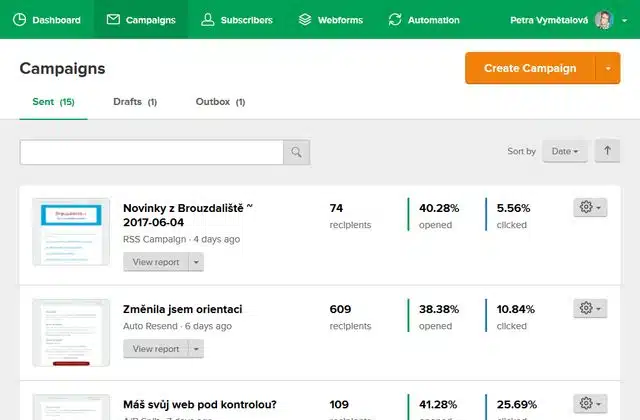The image size is (640, 420).
Task: Open the Webforms menu item
Action: tap(331, 20)
